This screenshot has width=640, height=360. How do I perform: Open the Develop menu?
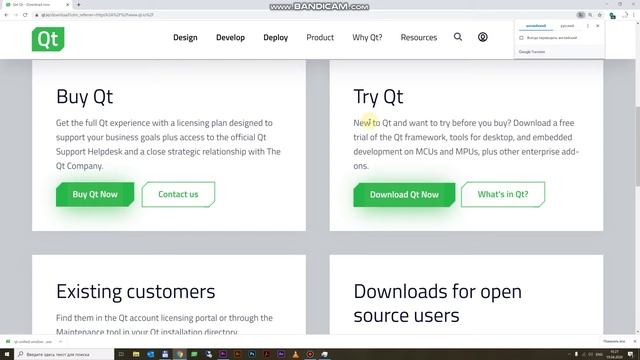tap(231, 37)
